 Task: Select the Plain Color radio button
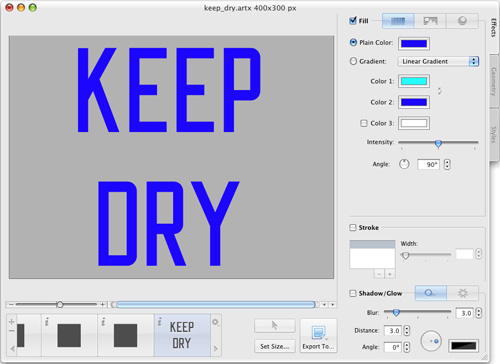tap(353, 42)
